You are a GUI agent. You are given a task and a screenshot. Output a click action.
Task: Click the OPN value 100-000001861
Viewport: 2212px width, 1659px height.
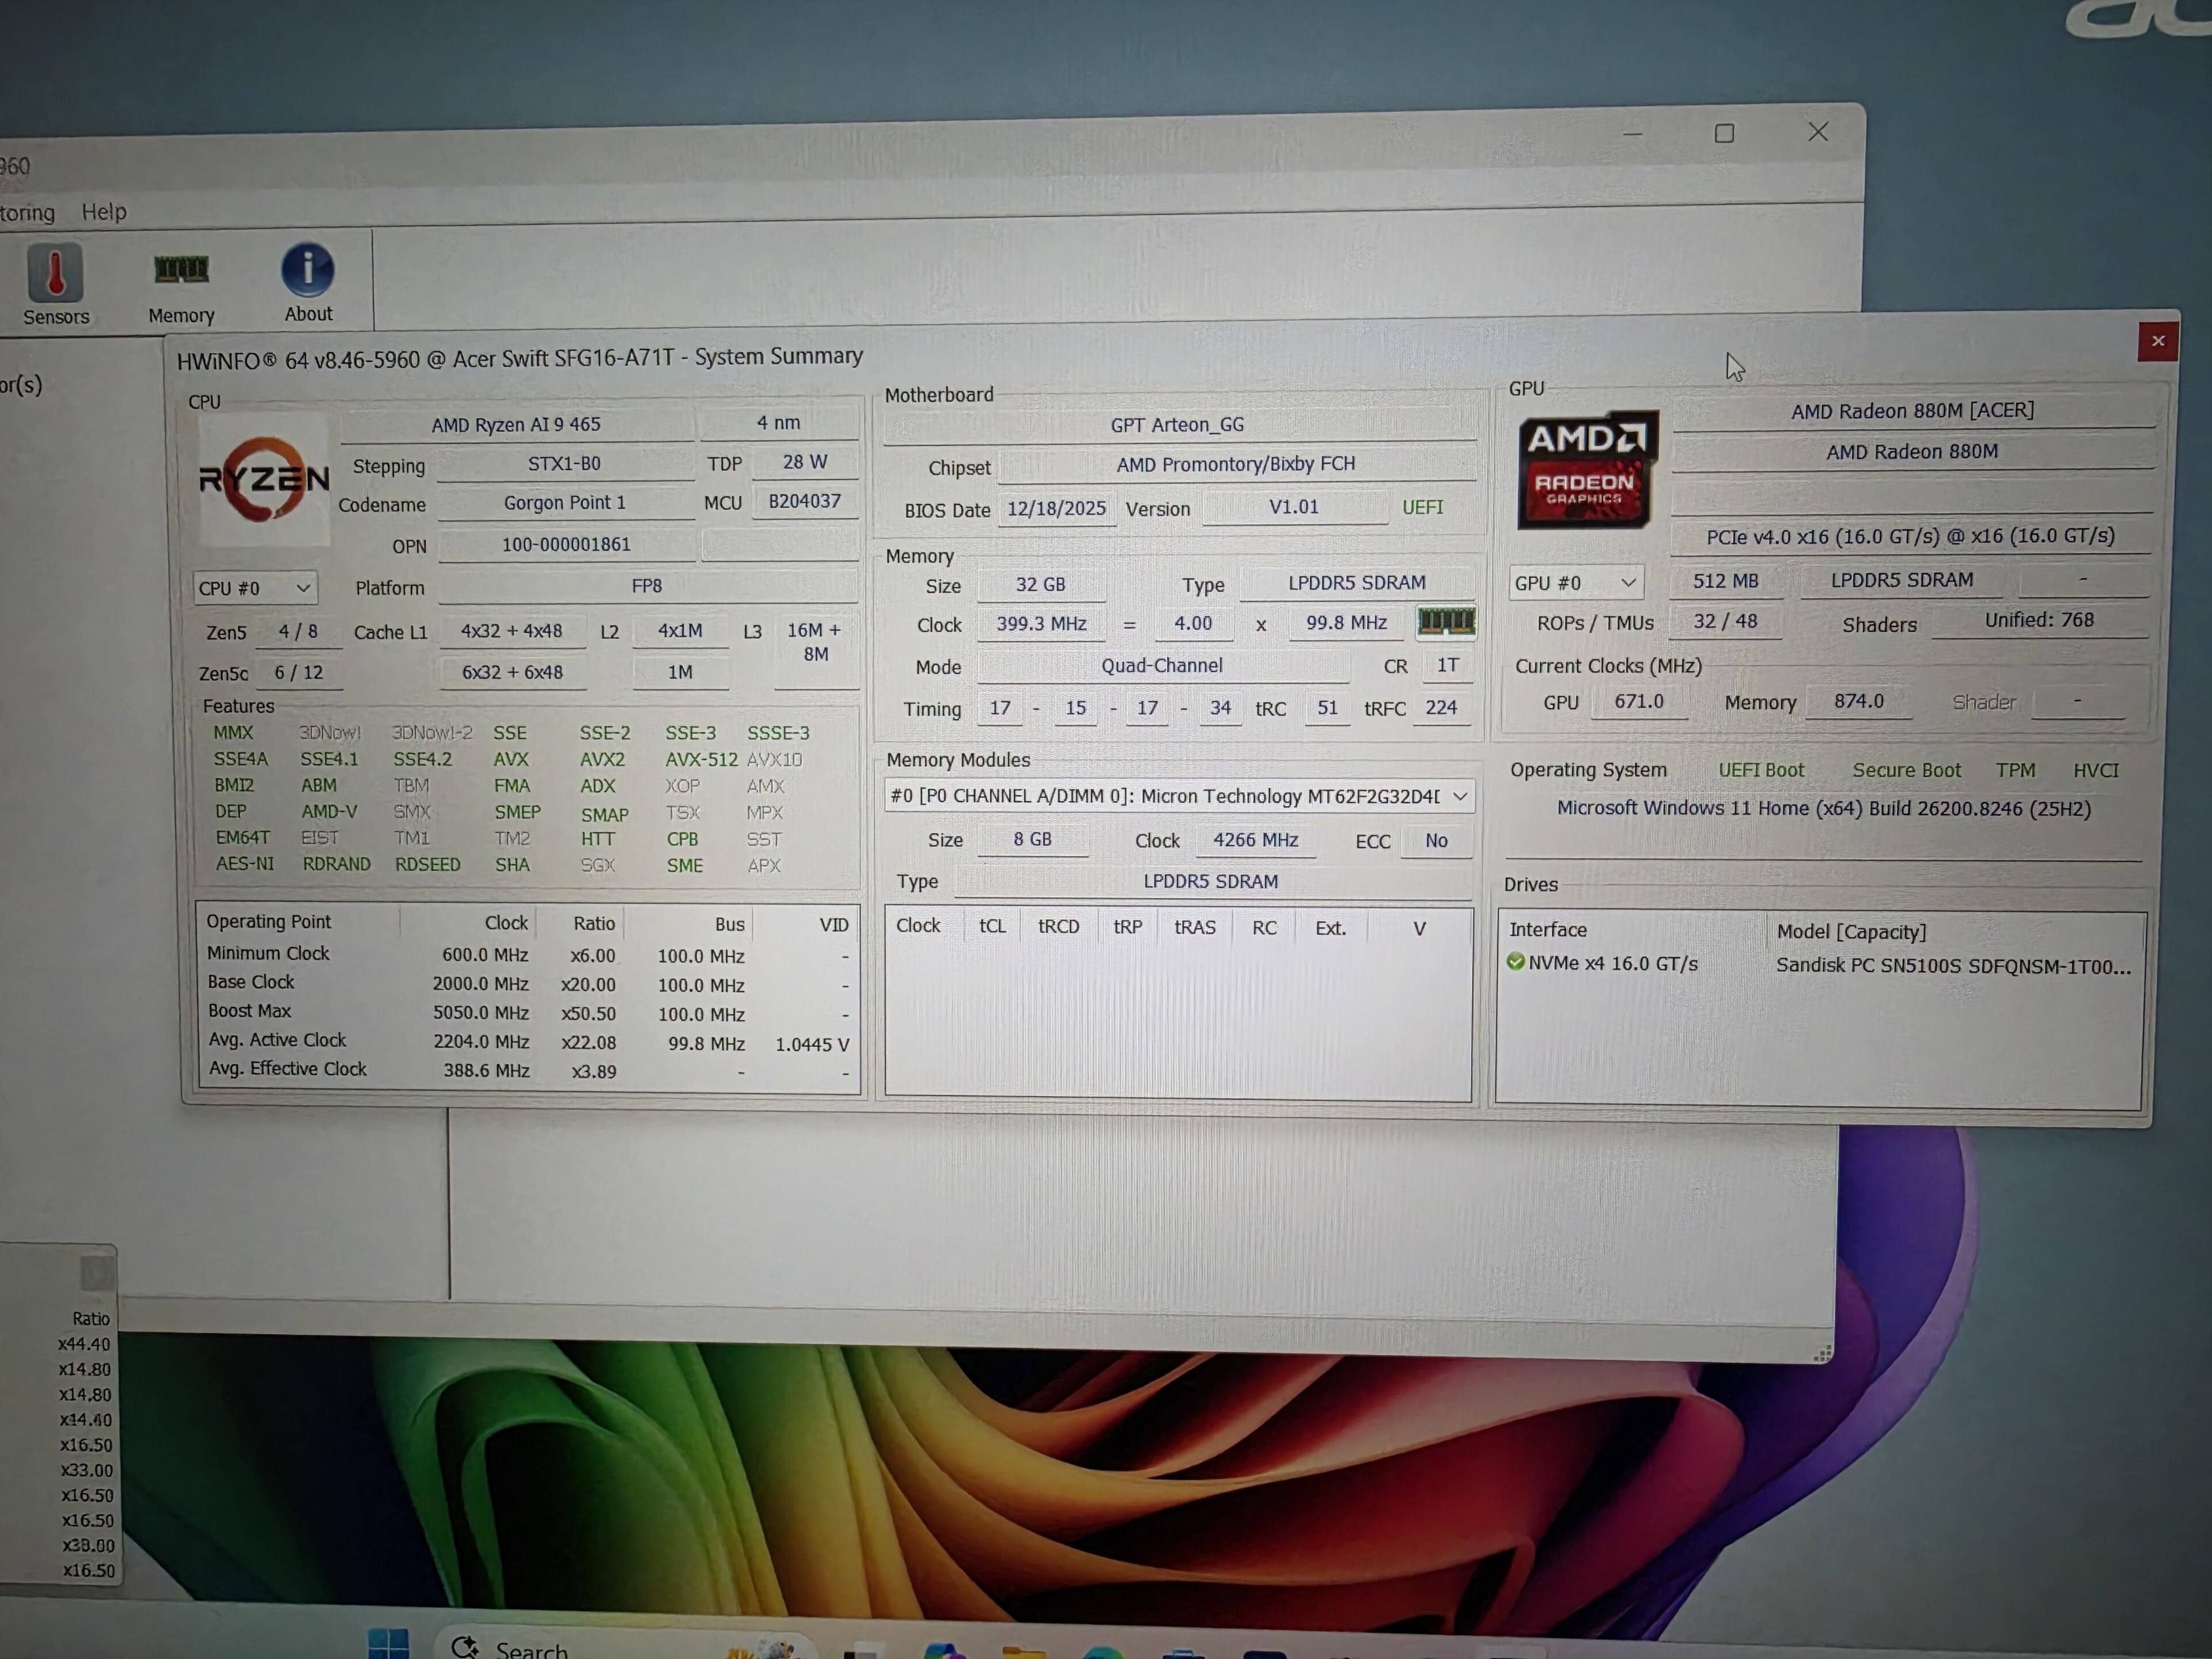click(x=566, y=545)
